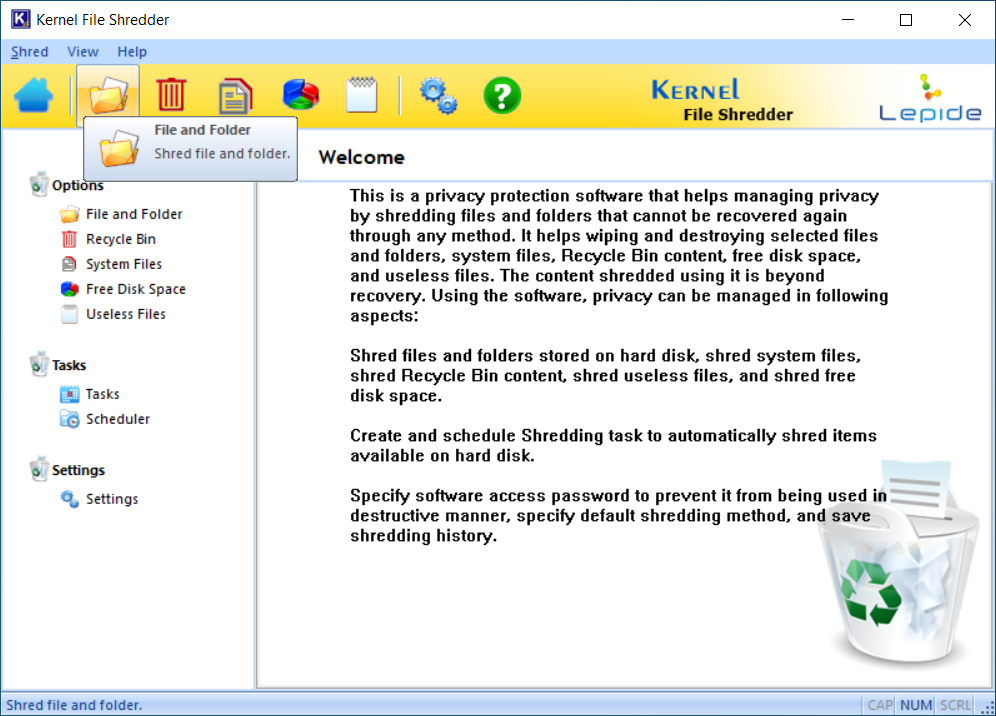Open Settings gears icon in toolbar
This screenshot has width=996, height=716.
(438, 95)
